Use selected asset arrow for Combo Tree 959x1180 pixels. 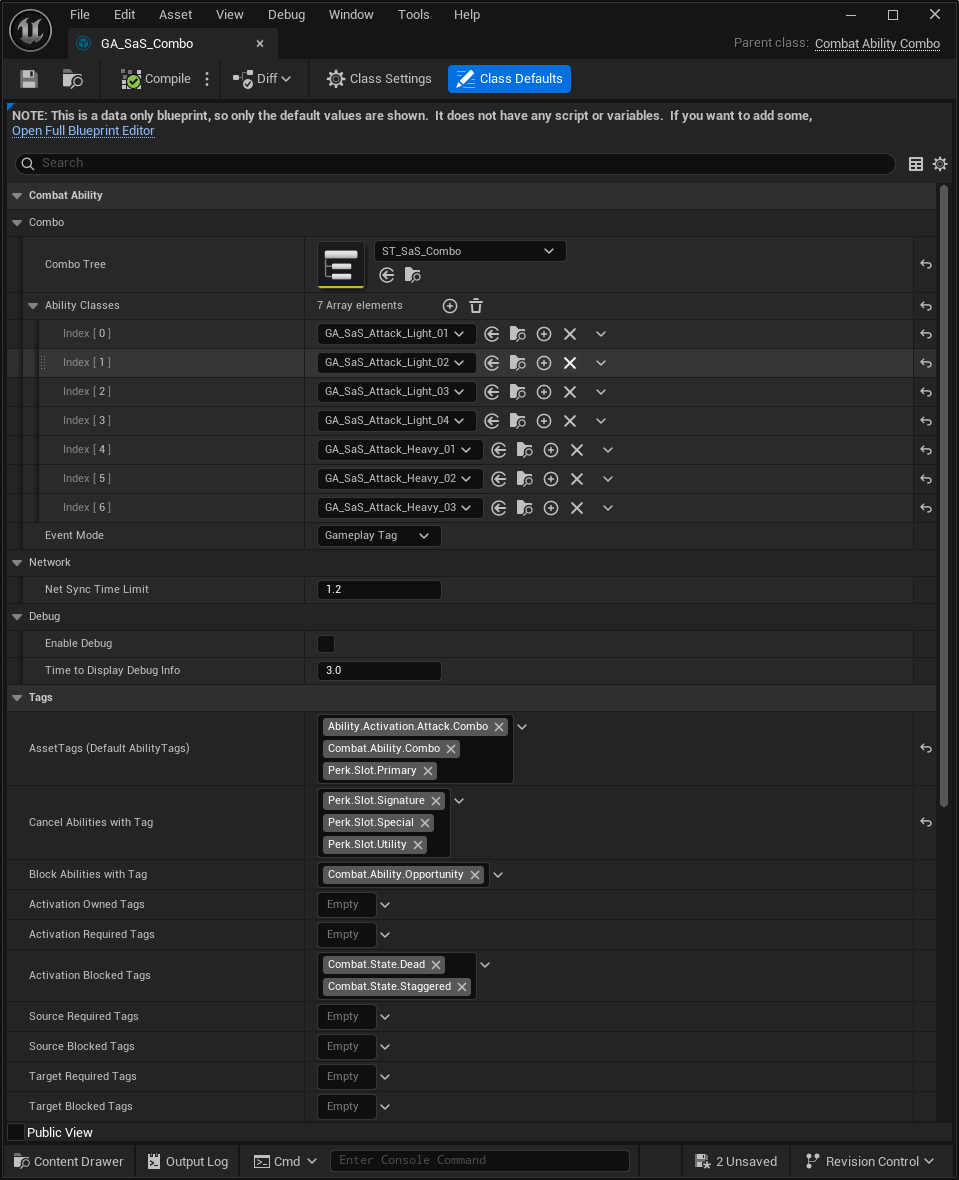click(x=387, y=275)
